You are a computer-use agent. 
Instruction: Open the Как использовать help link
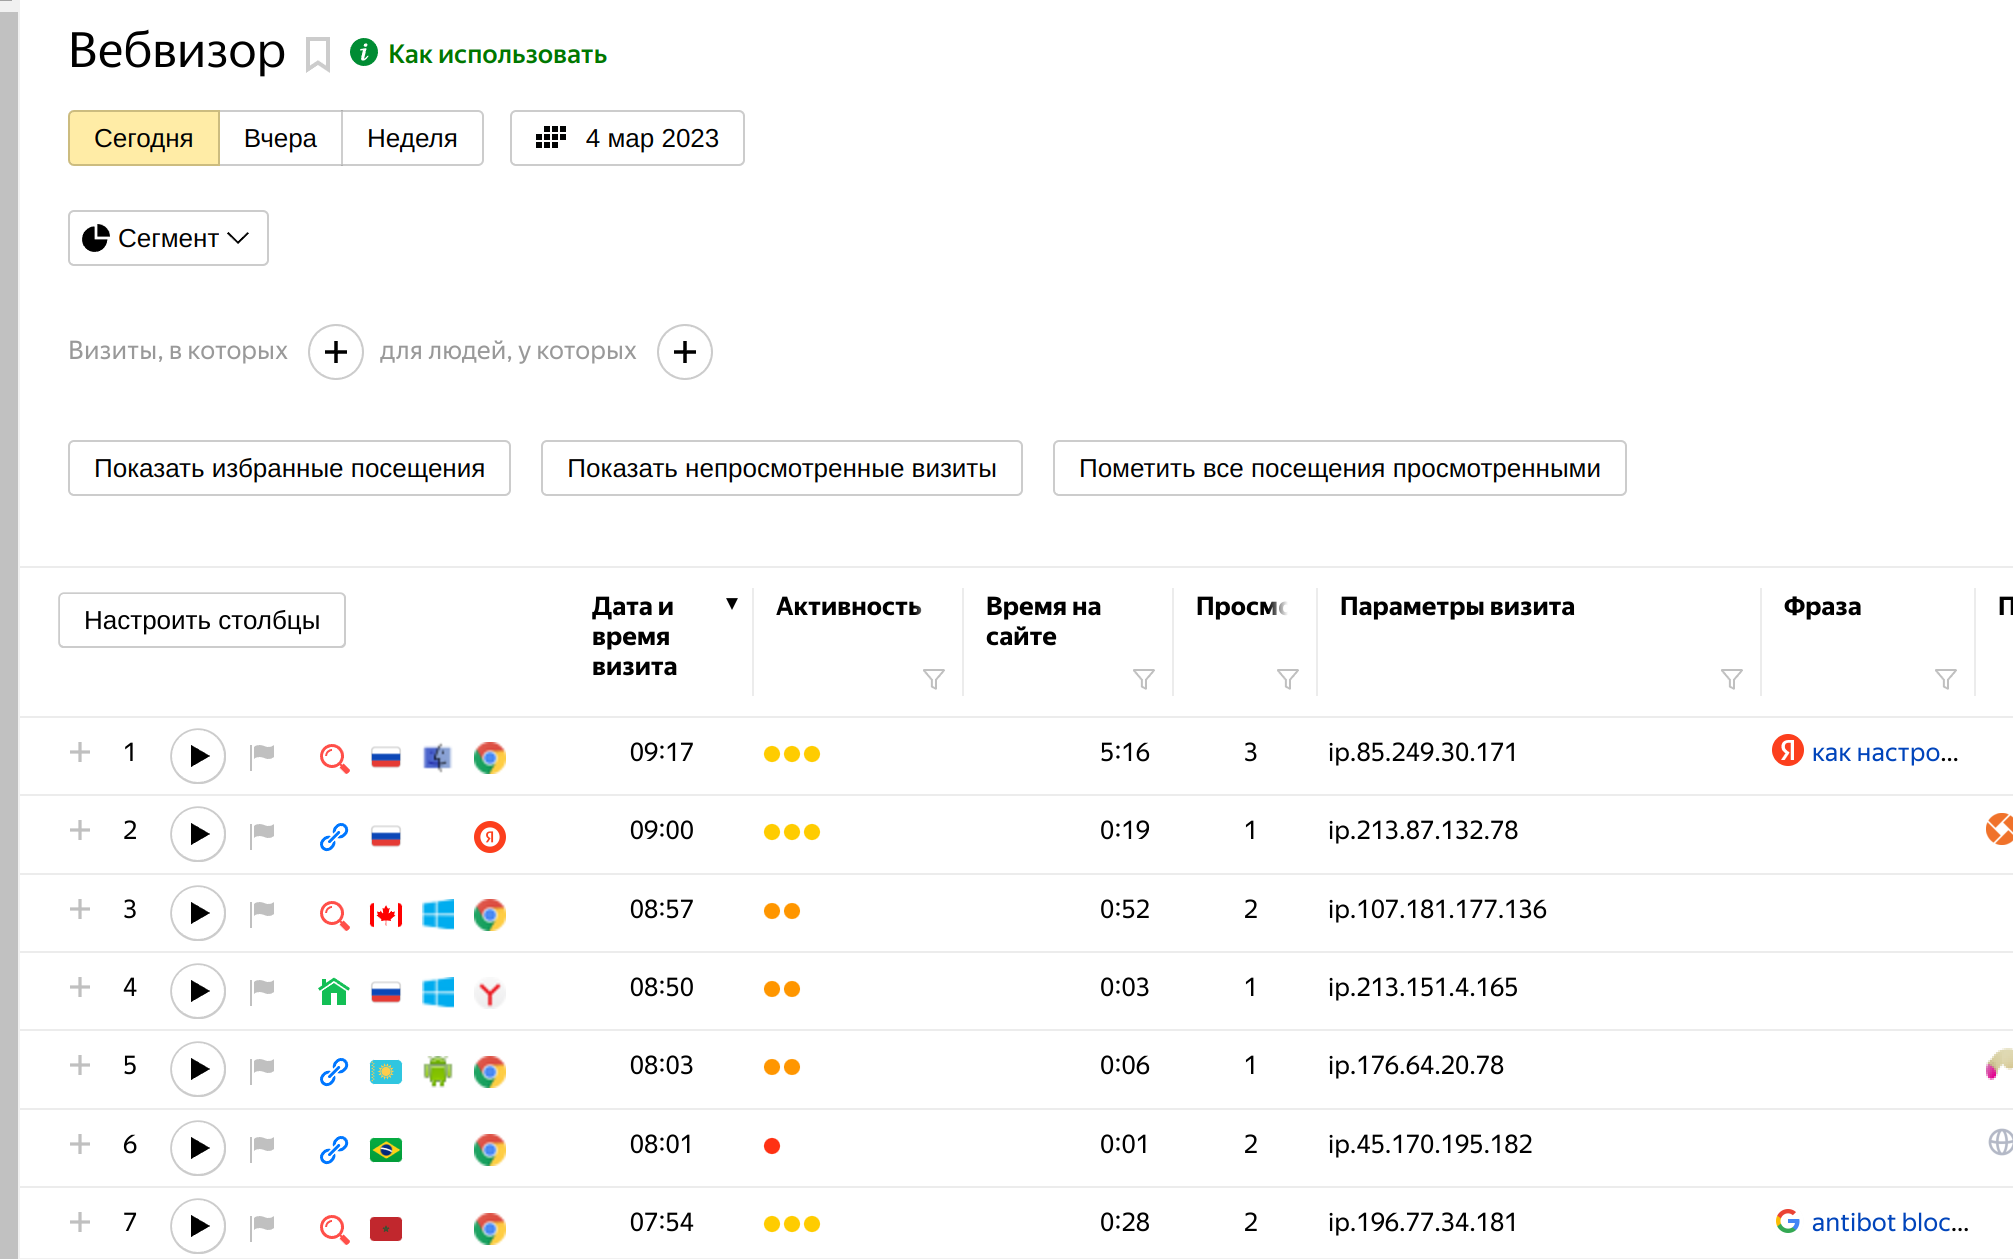[x=497, y=54]
